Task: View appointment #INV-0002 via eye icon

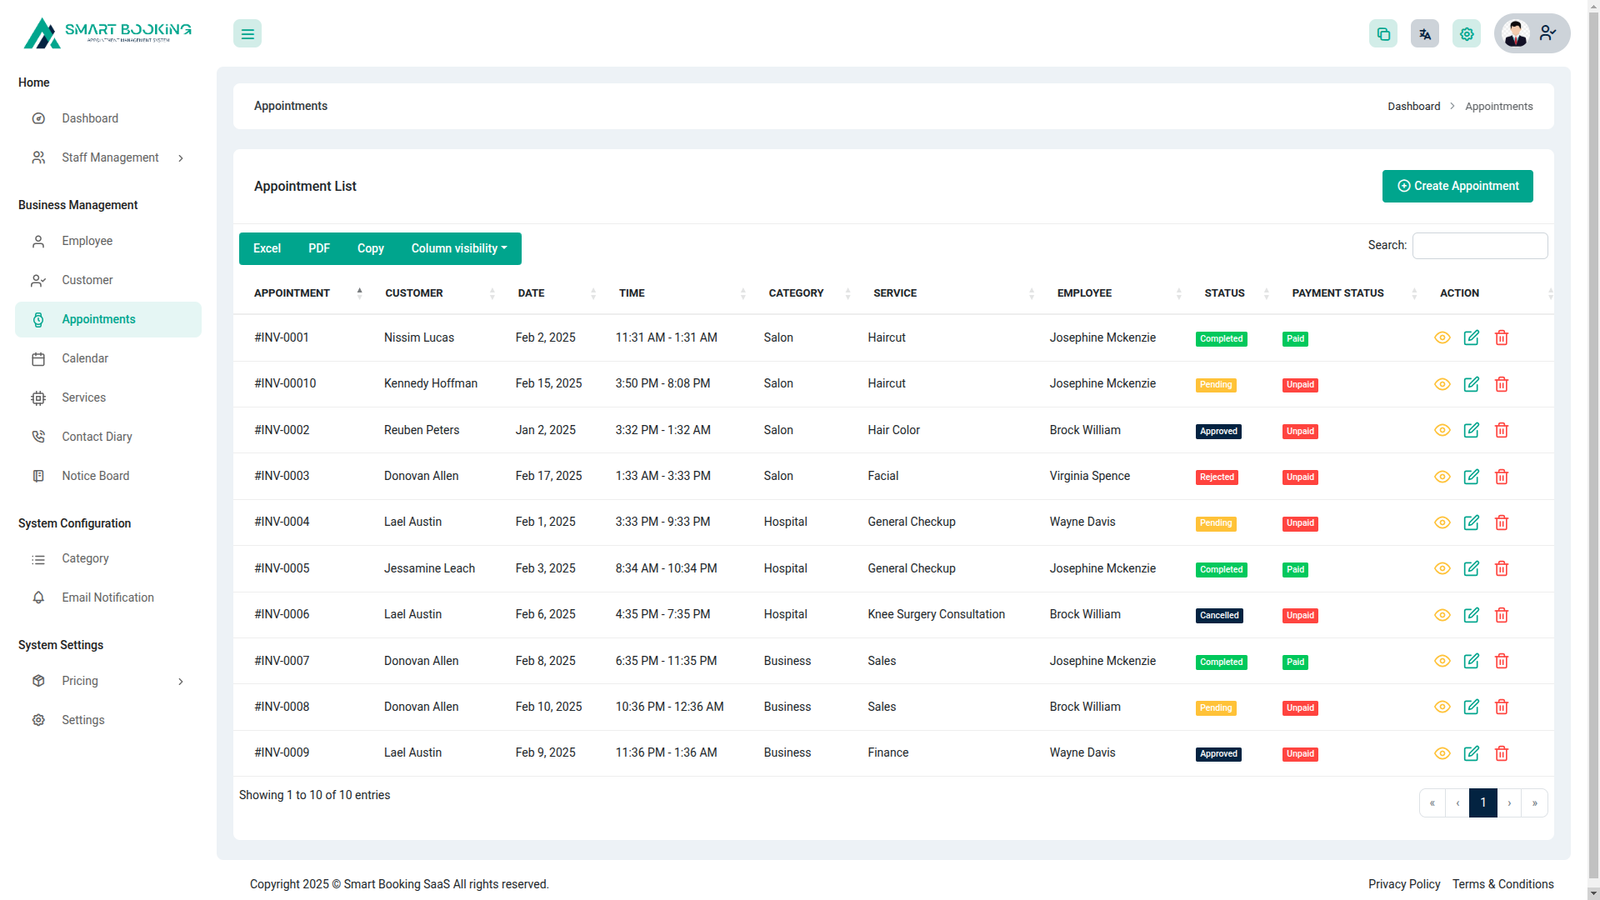Action: click(1442, 431)
